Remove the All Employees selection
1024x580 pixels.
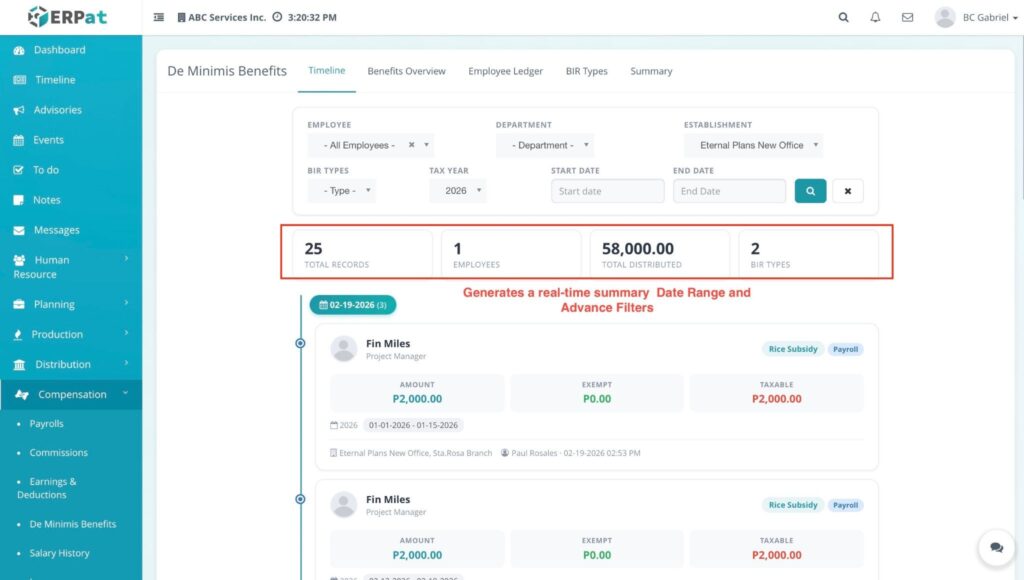411,145
